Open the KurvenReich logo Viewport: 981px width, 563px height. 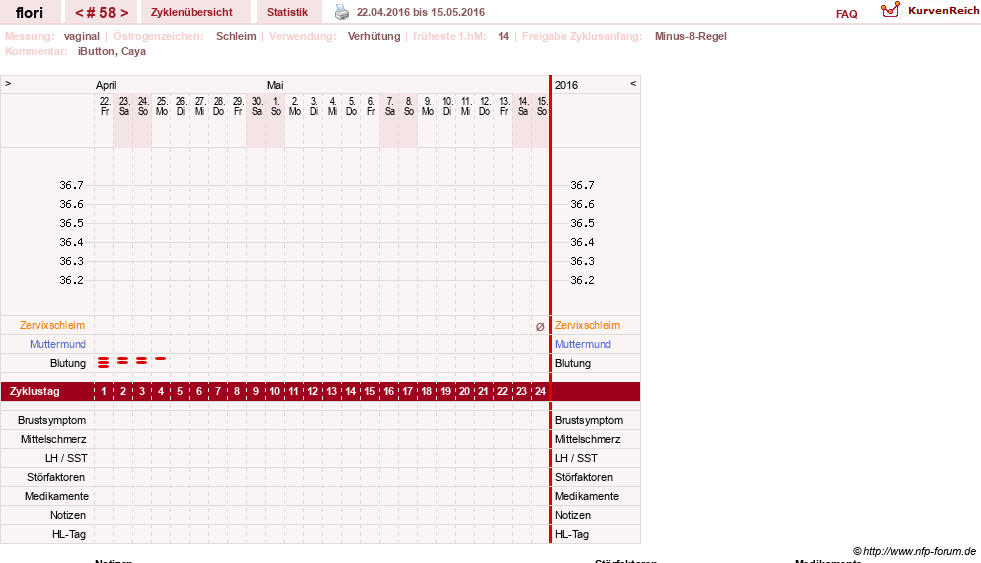click(x=930, y=10)
